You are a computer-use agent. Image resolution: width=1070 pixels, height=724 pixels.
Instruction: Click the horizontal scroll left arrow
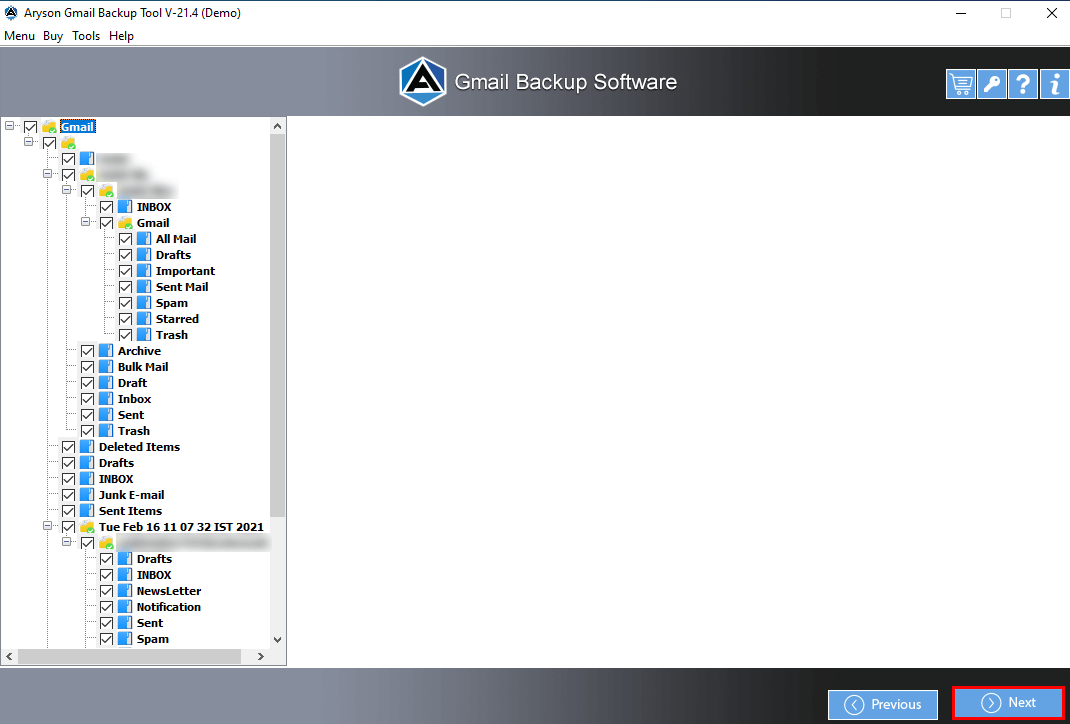click(x=10, y=656)
